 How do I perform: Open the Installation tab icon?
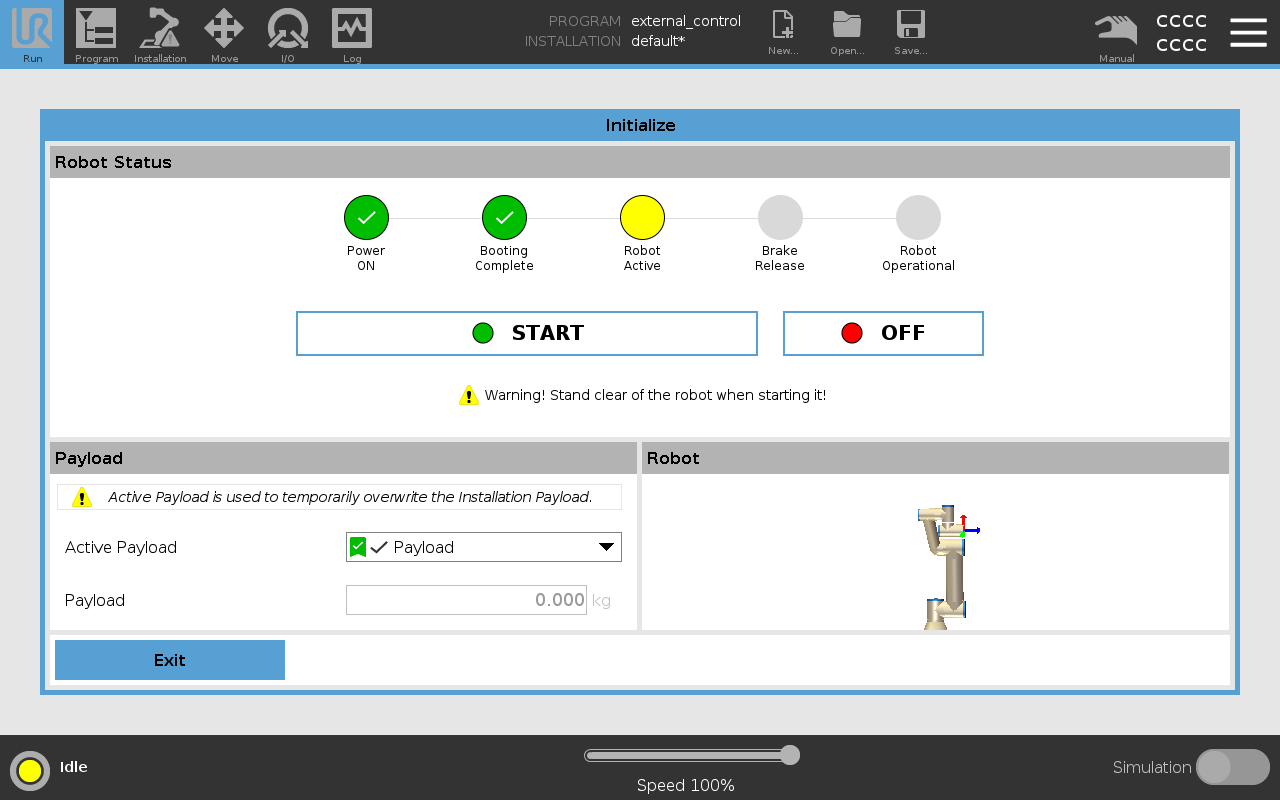(160, 30)
